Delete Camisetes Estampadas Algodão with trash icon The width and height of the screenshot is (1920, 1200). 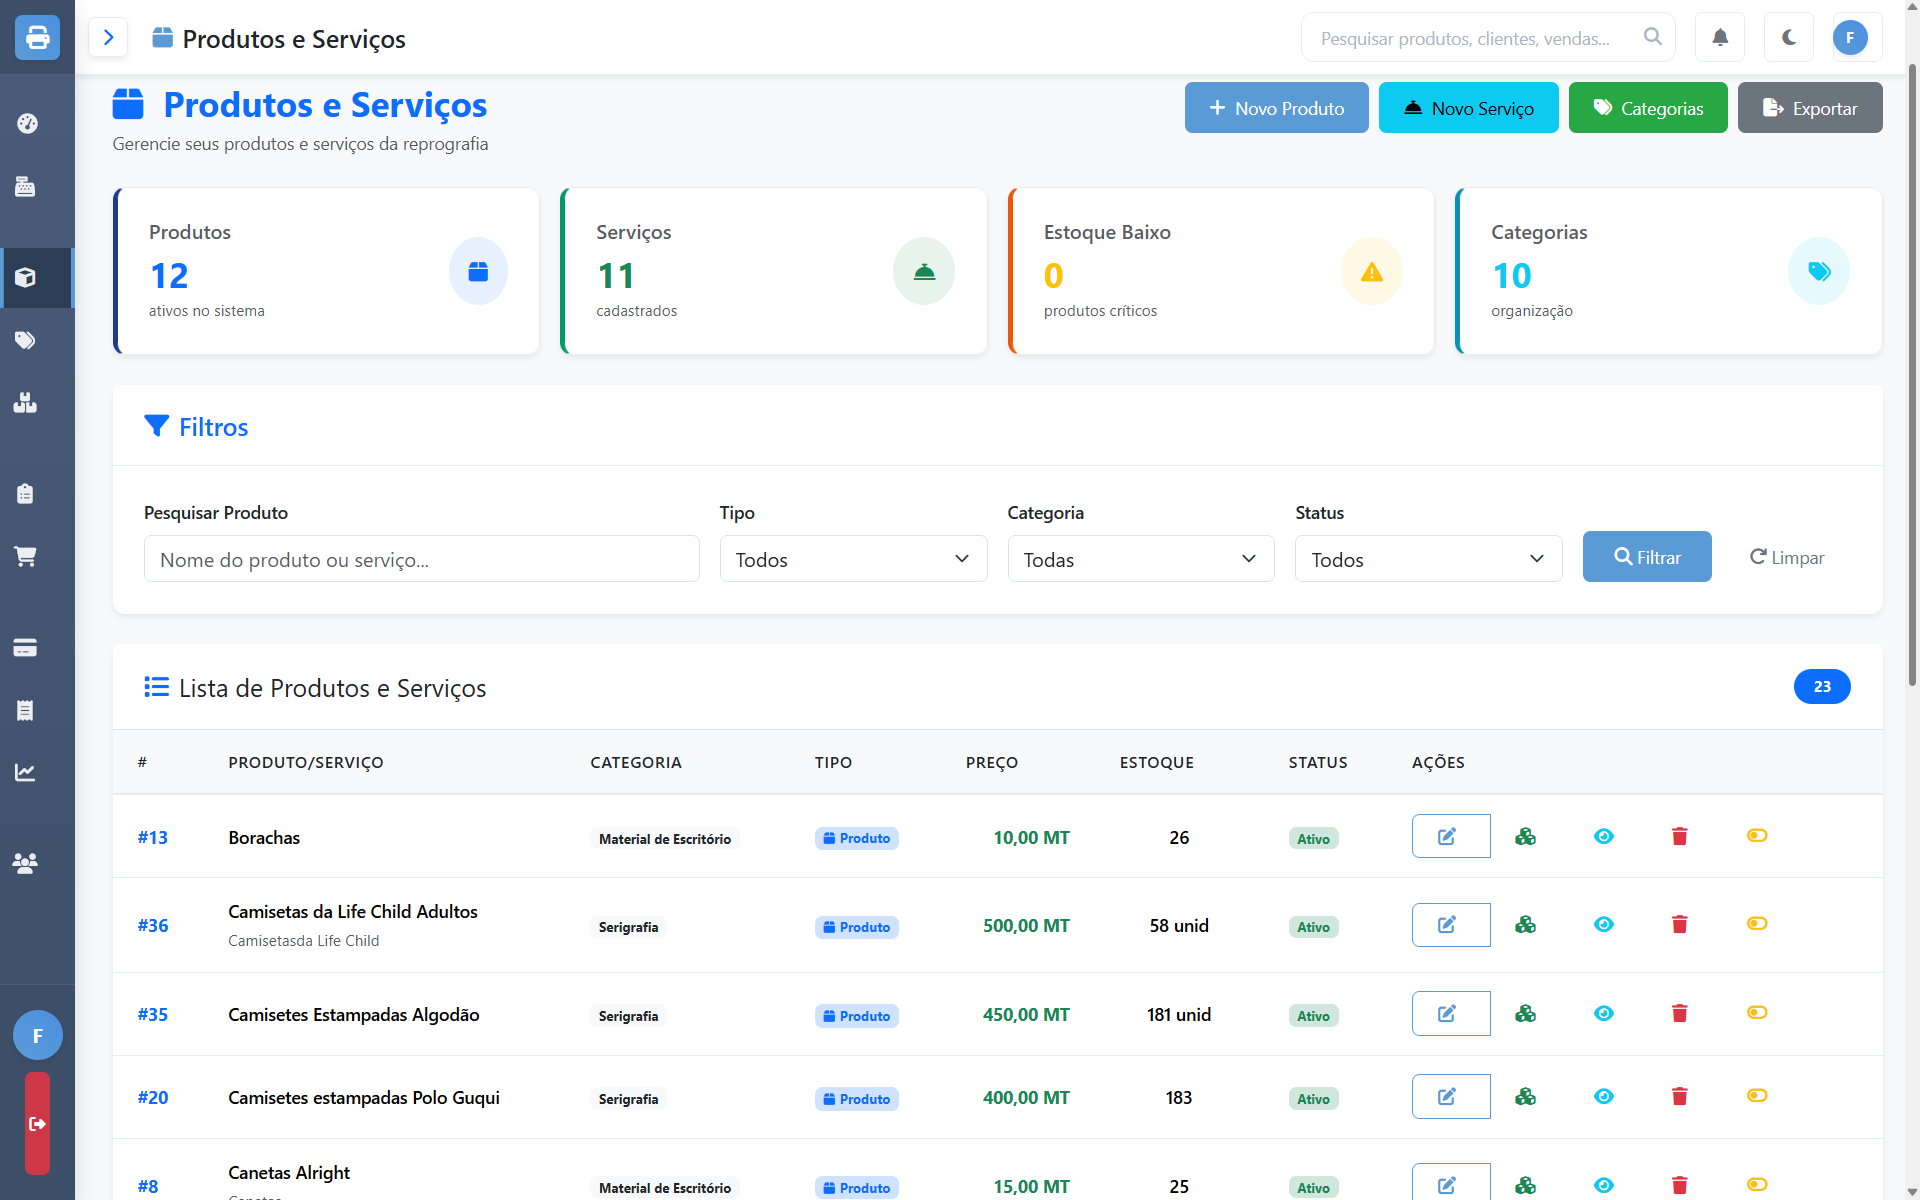[1679, 1013]
